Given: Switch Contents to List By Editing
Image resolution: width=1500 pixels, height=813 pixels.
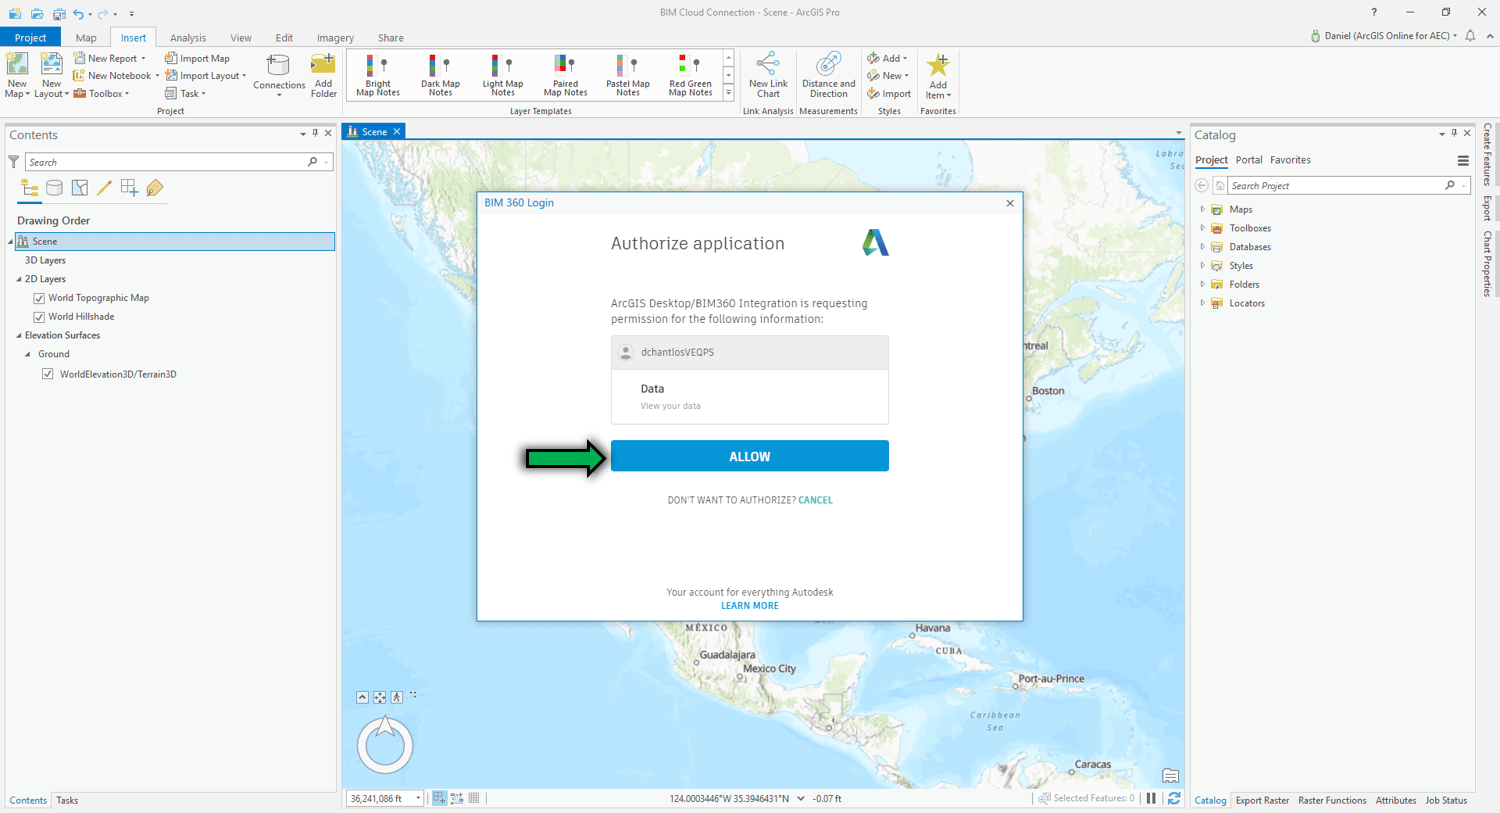Looking at the screenshot, I should click(x=104, y=188).
